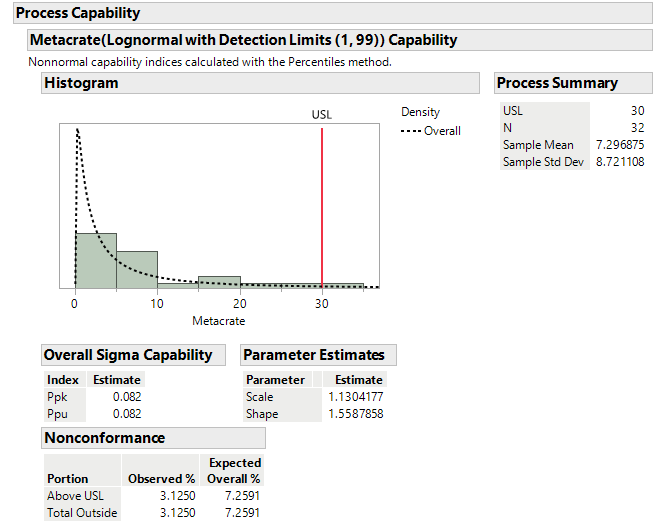Collapse the Histogram section header
This screenshot has height=527, width=667.
point(81,83)
